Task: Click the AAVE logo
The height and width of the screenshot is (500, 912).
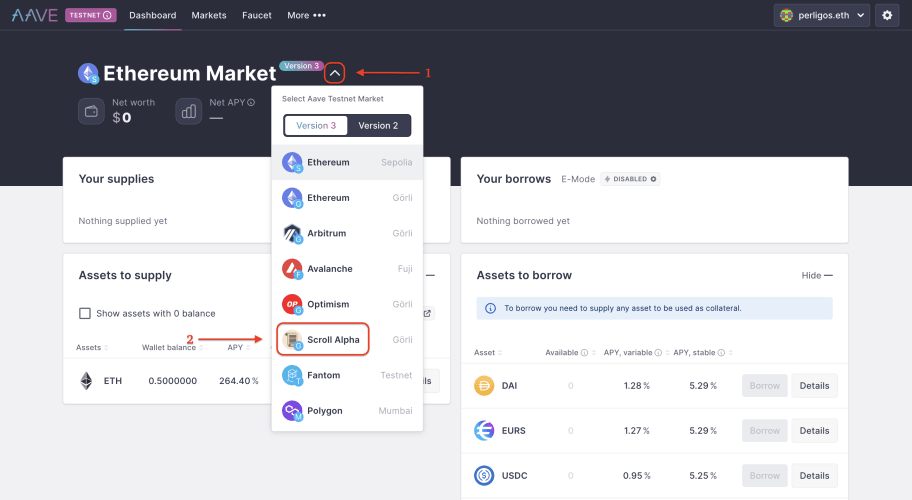Action: [x=34, y=15]
